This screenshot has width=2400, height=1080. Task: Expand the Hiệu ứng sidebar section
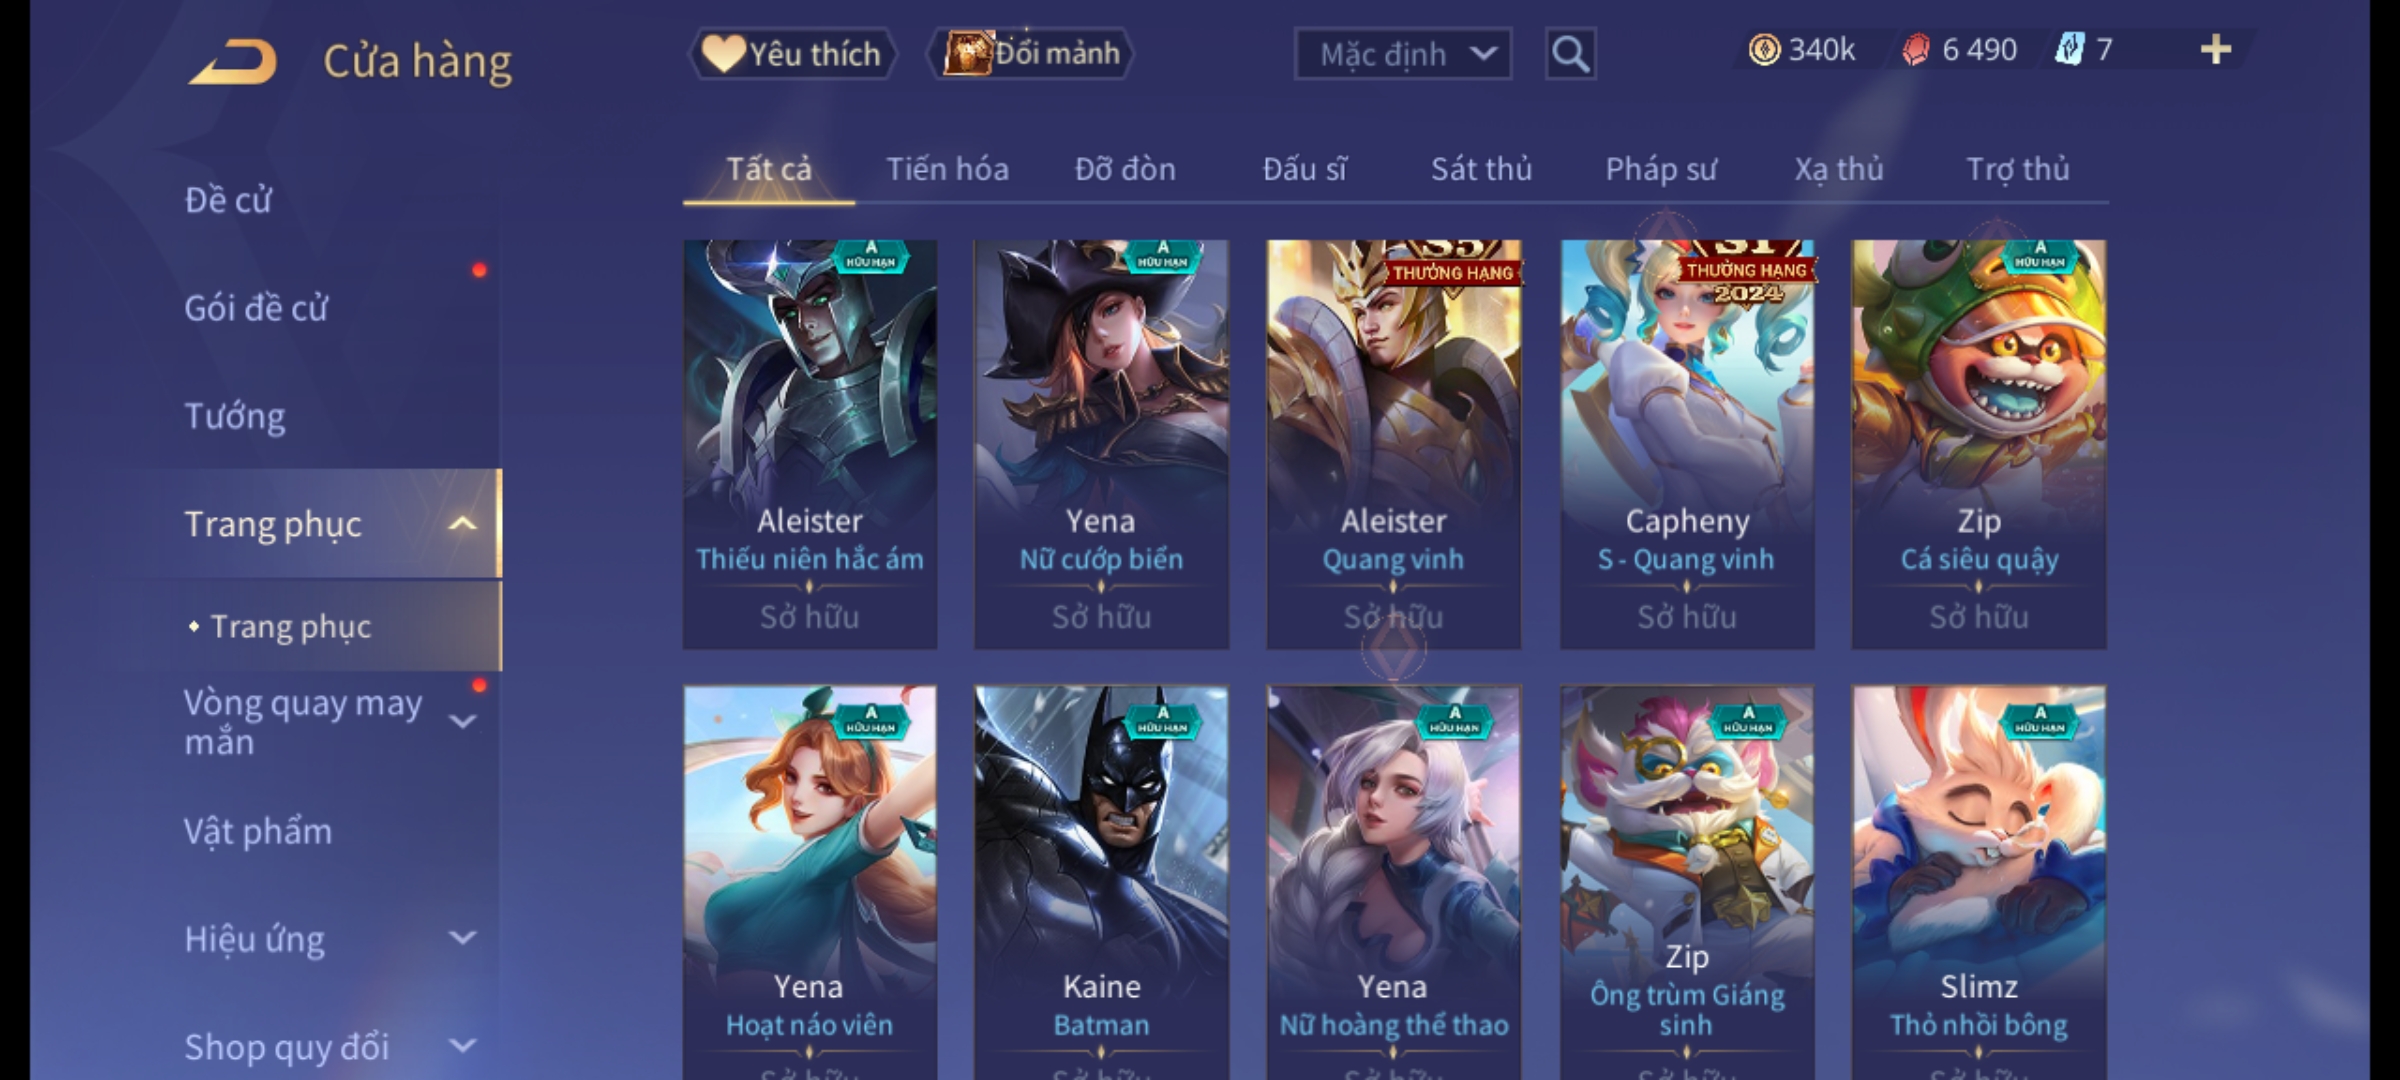tap(462, 938)
